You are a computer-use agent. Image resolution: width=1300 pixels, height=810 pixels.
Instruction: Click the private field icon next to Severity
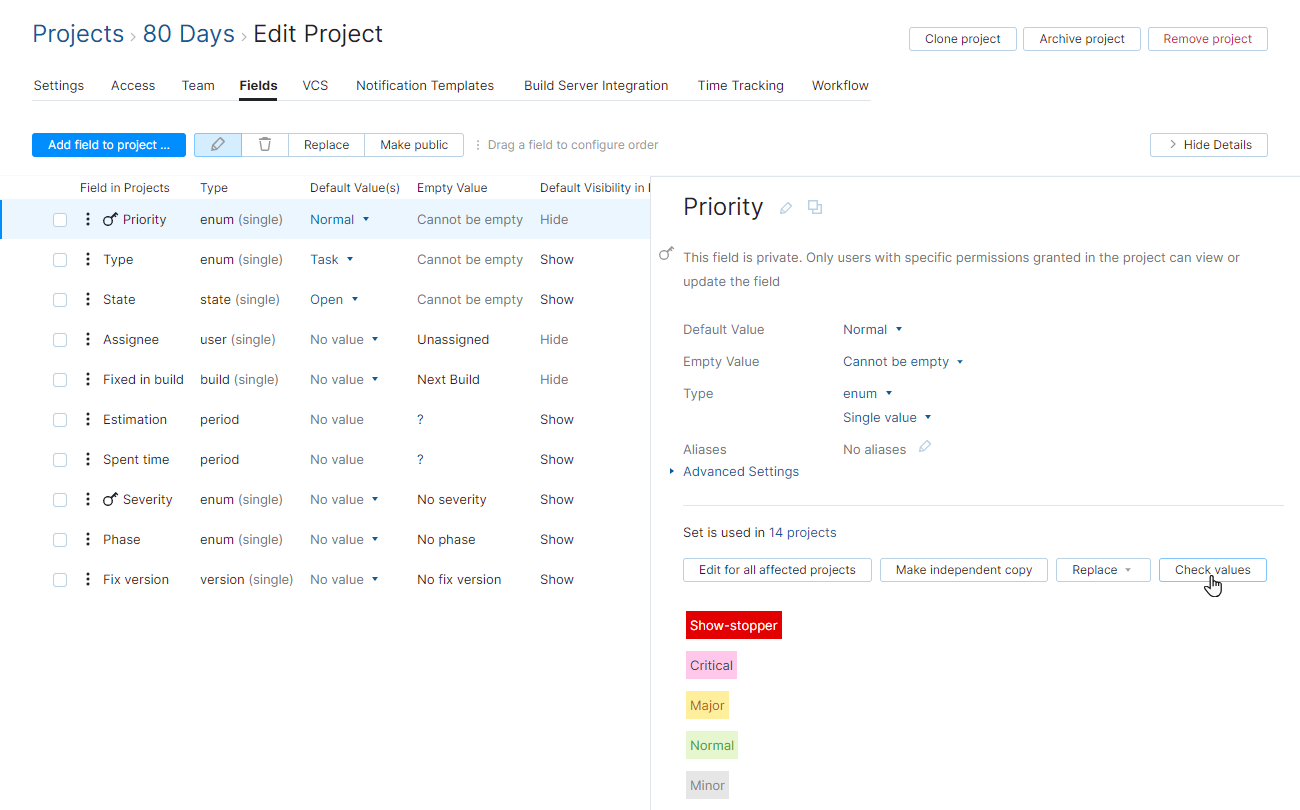pos(112,499)
